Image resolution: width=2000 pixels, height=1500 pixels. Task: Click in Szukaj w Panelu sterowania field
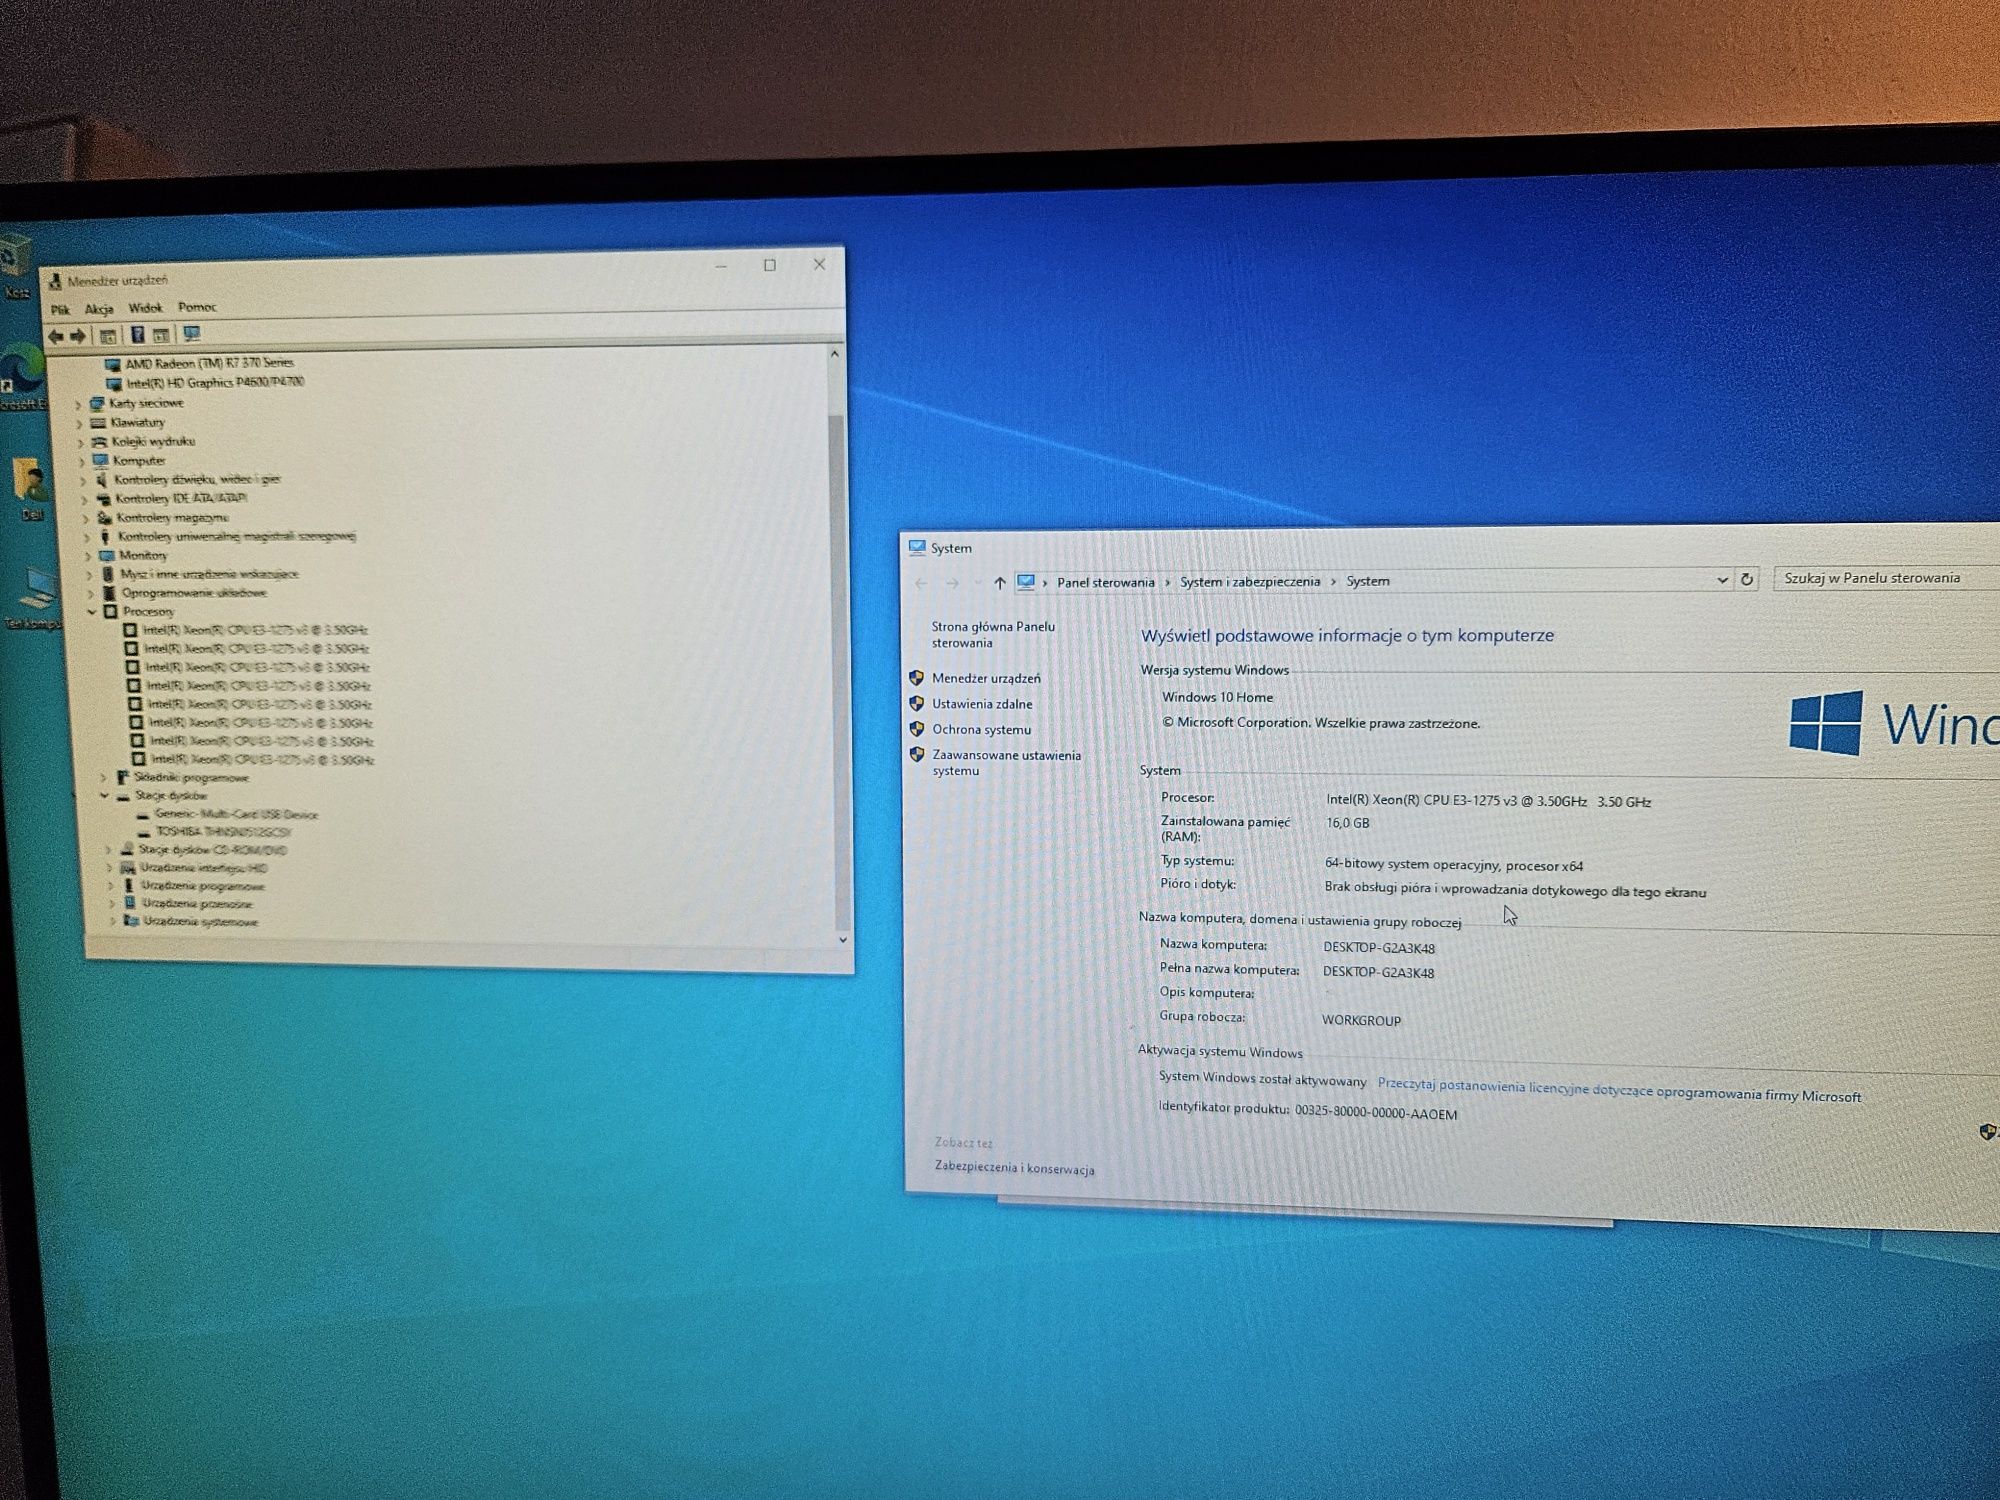point(1886,578)
